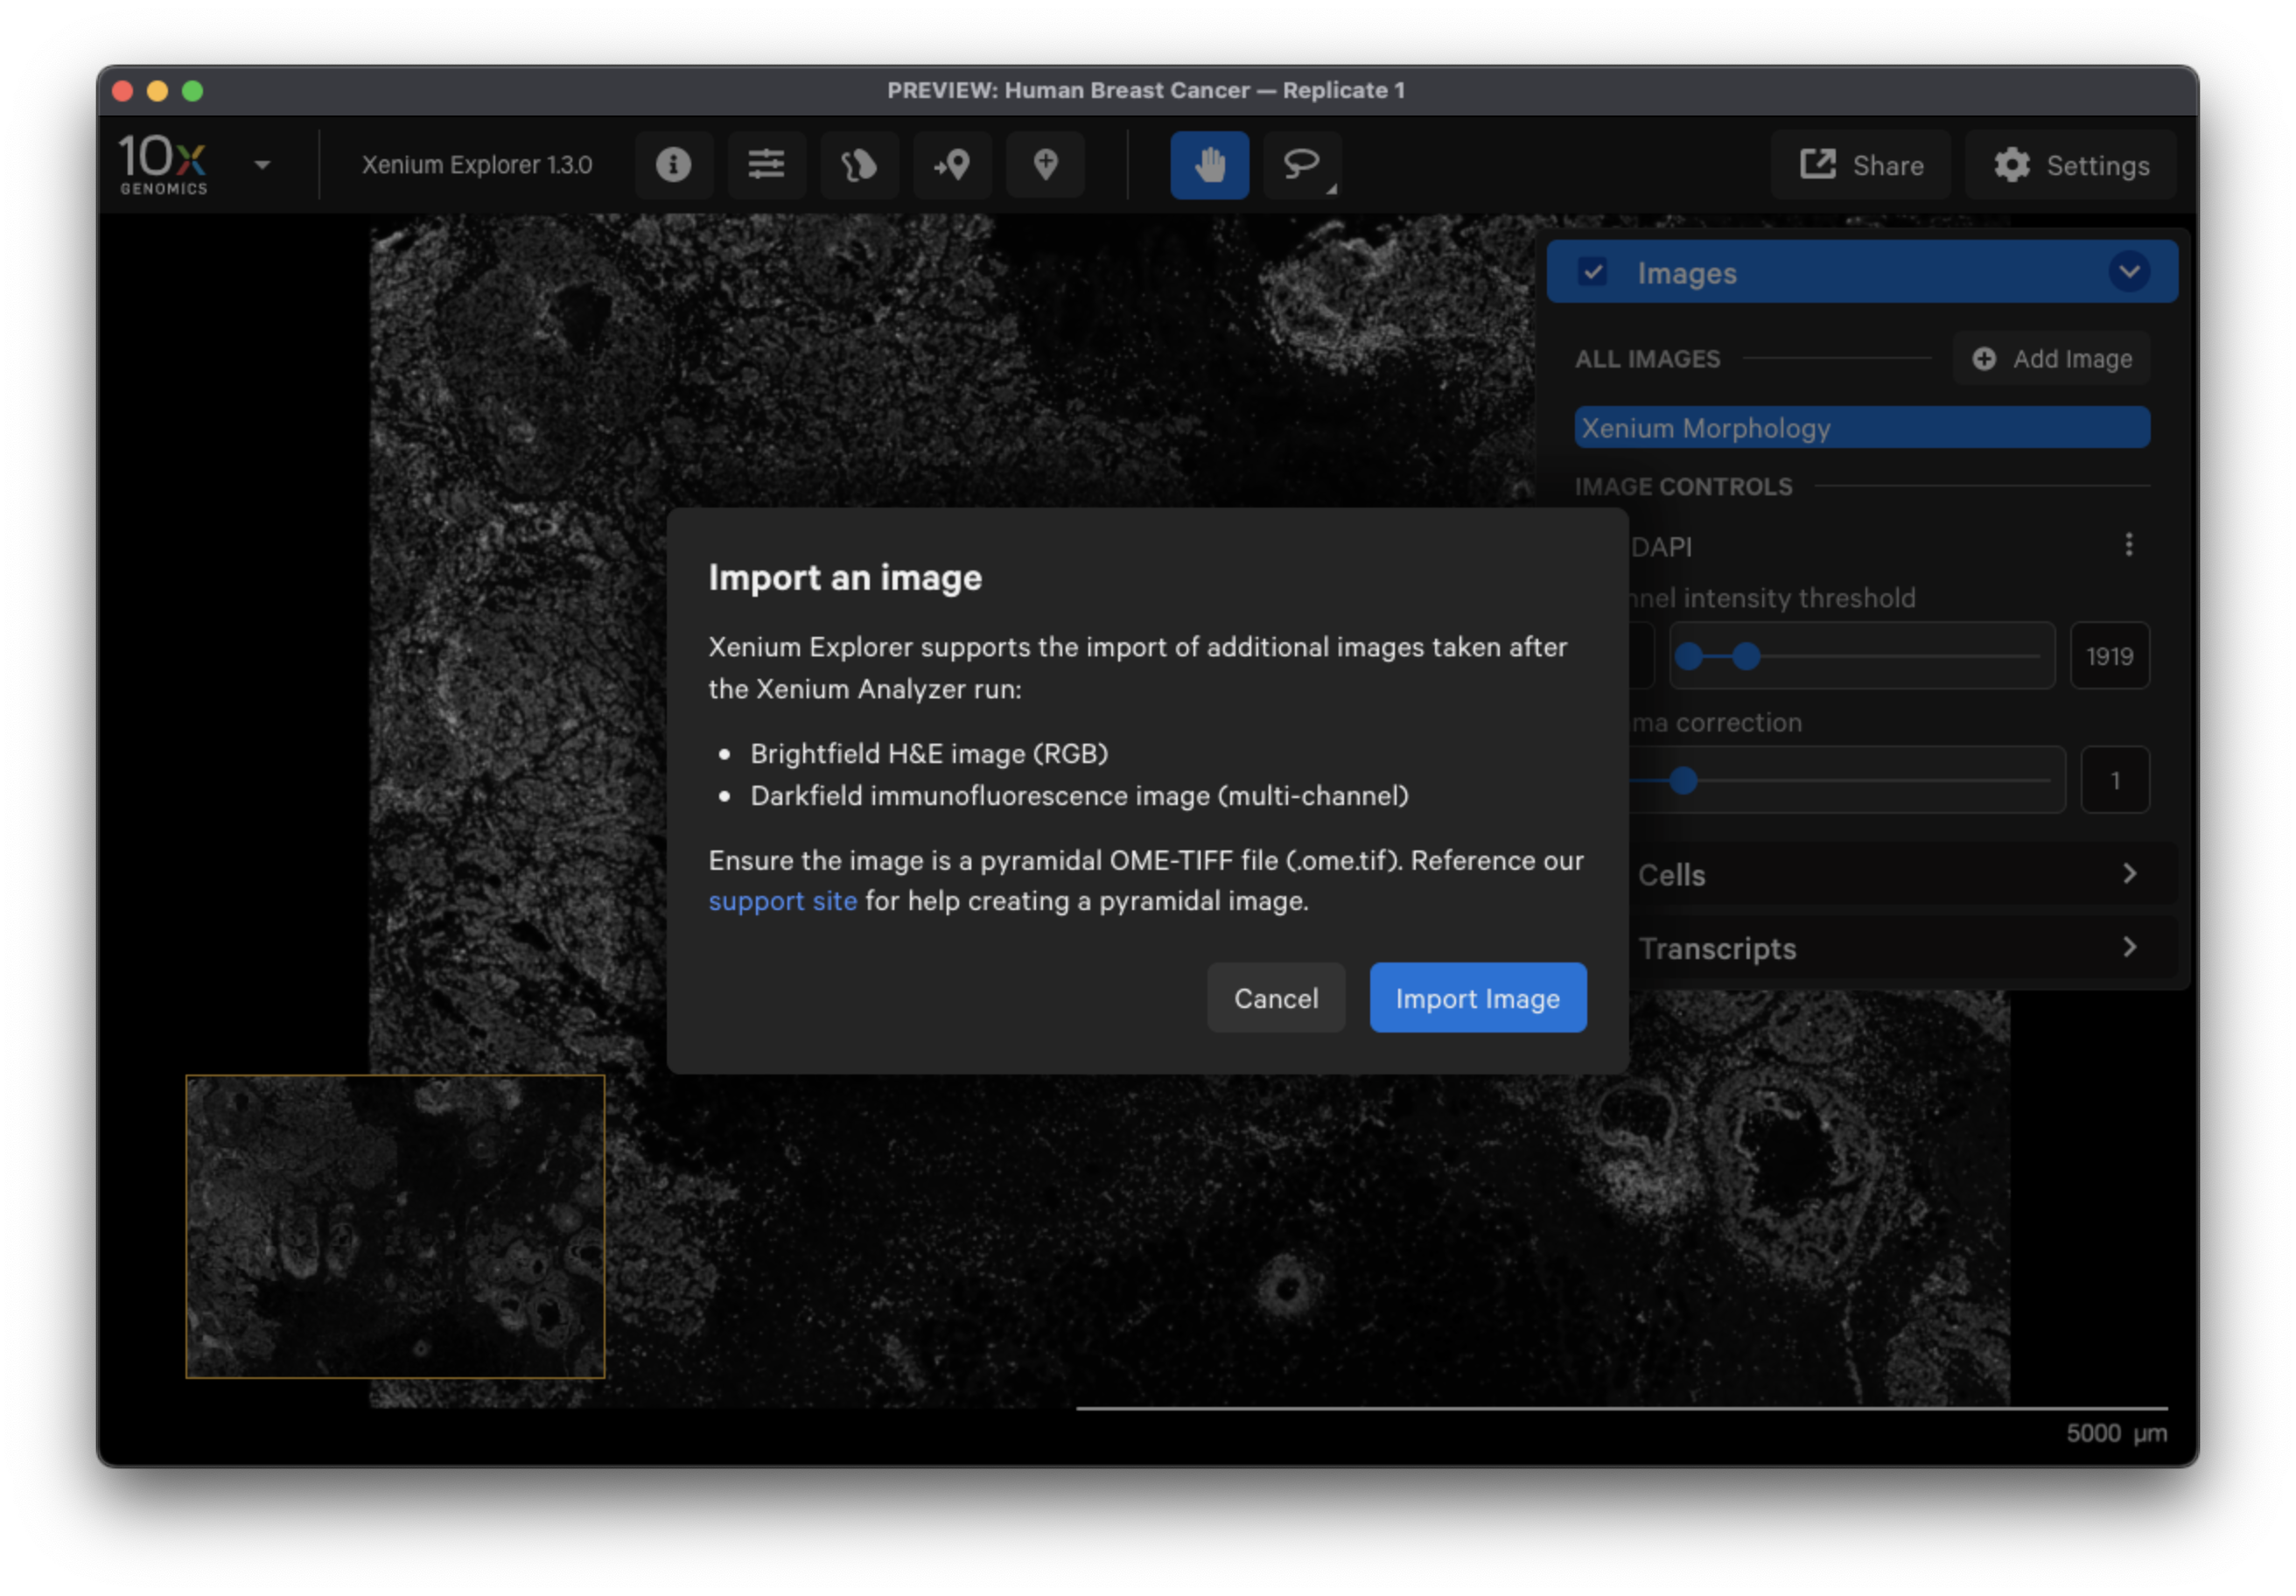This screenshot has width=2296, height=1596.
Task: Open the sliders panel icon in toolbar
Action: (766, 164)
